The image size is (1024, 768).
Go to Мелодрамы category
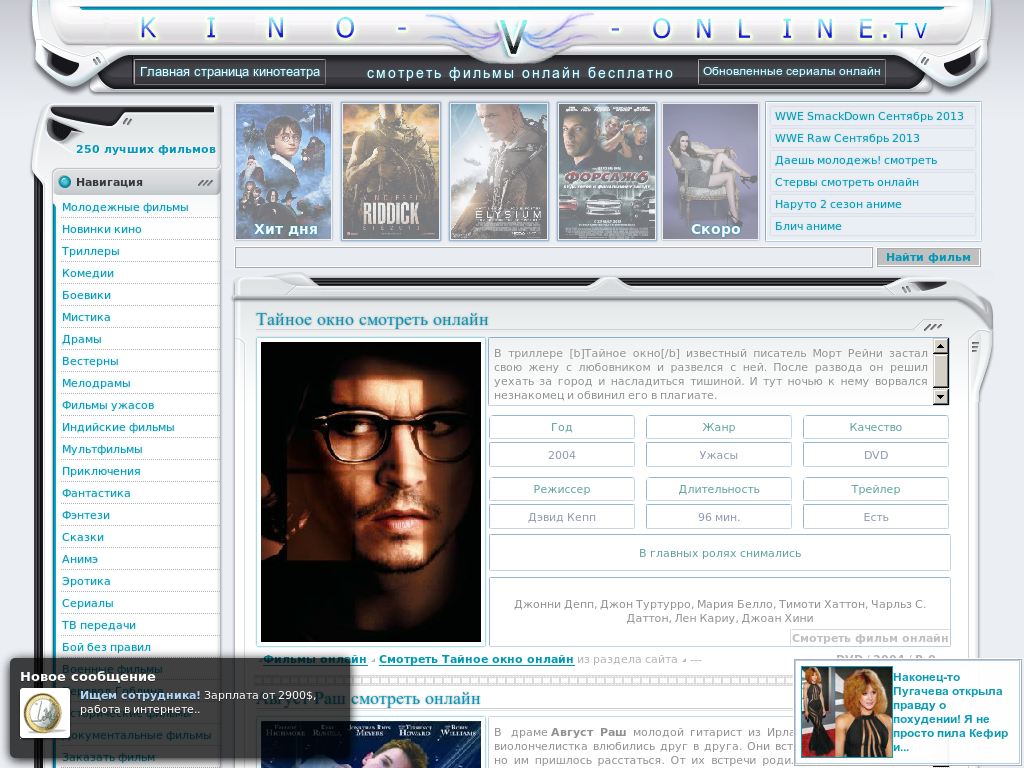point(96,383)
